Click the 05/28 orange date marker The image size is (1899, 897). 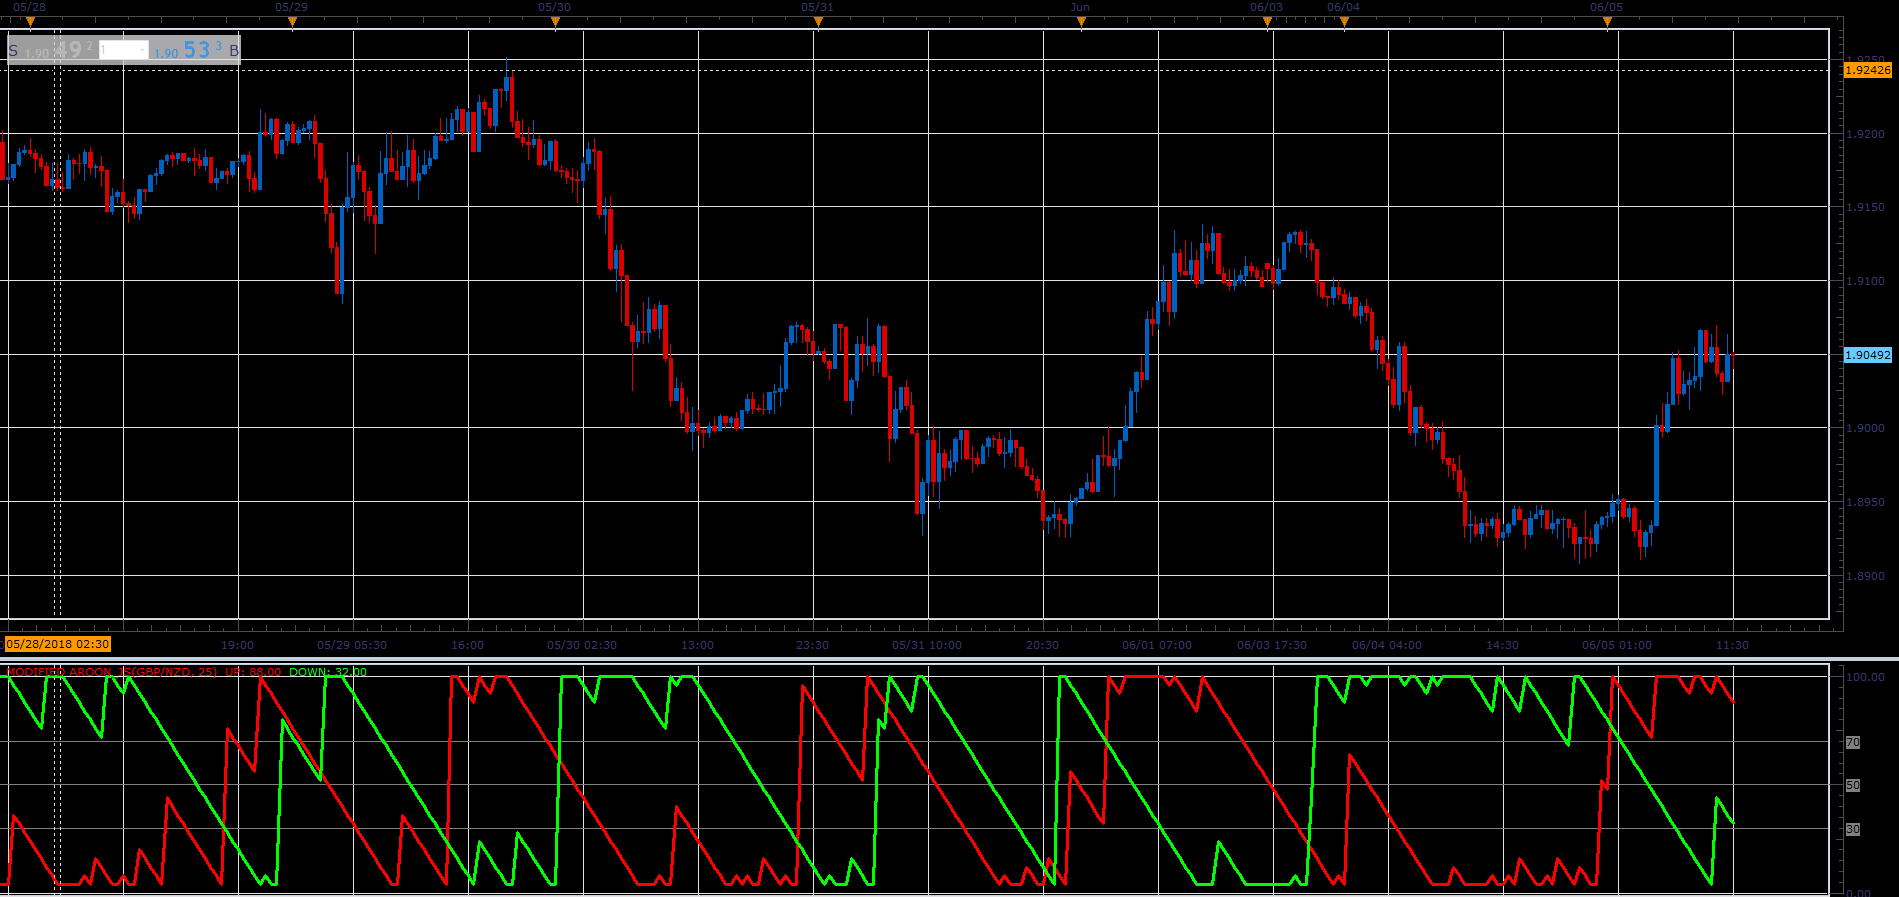30,22
